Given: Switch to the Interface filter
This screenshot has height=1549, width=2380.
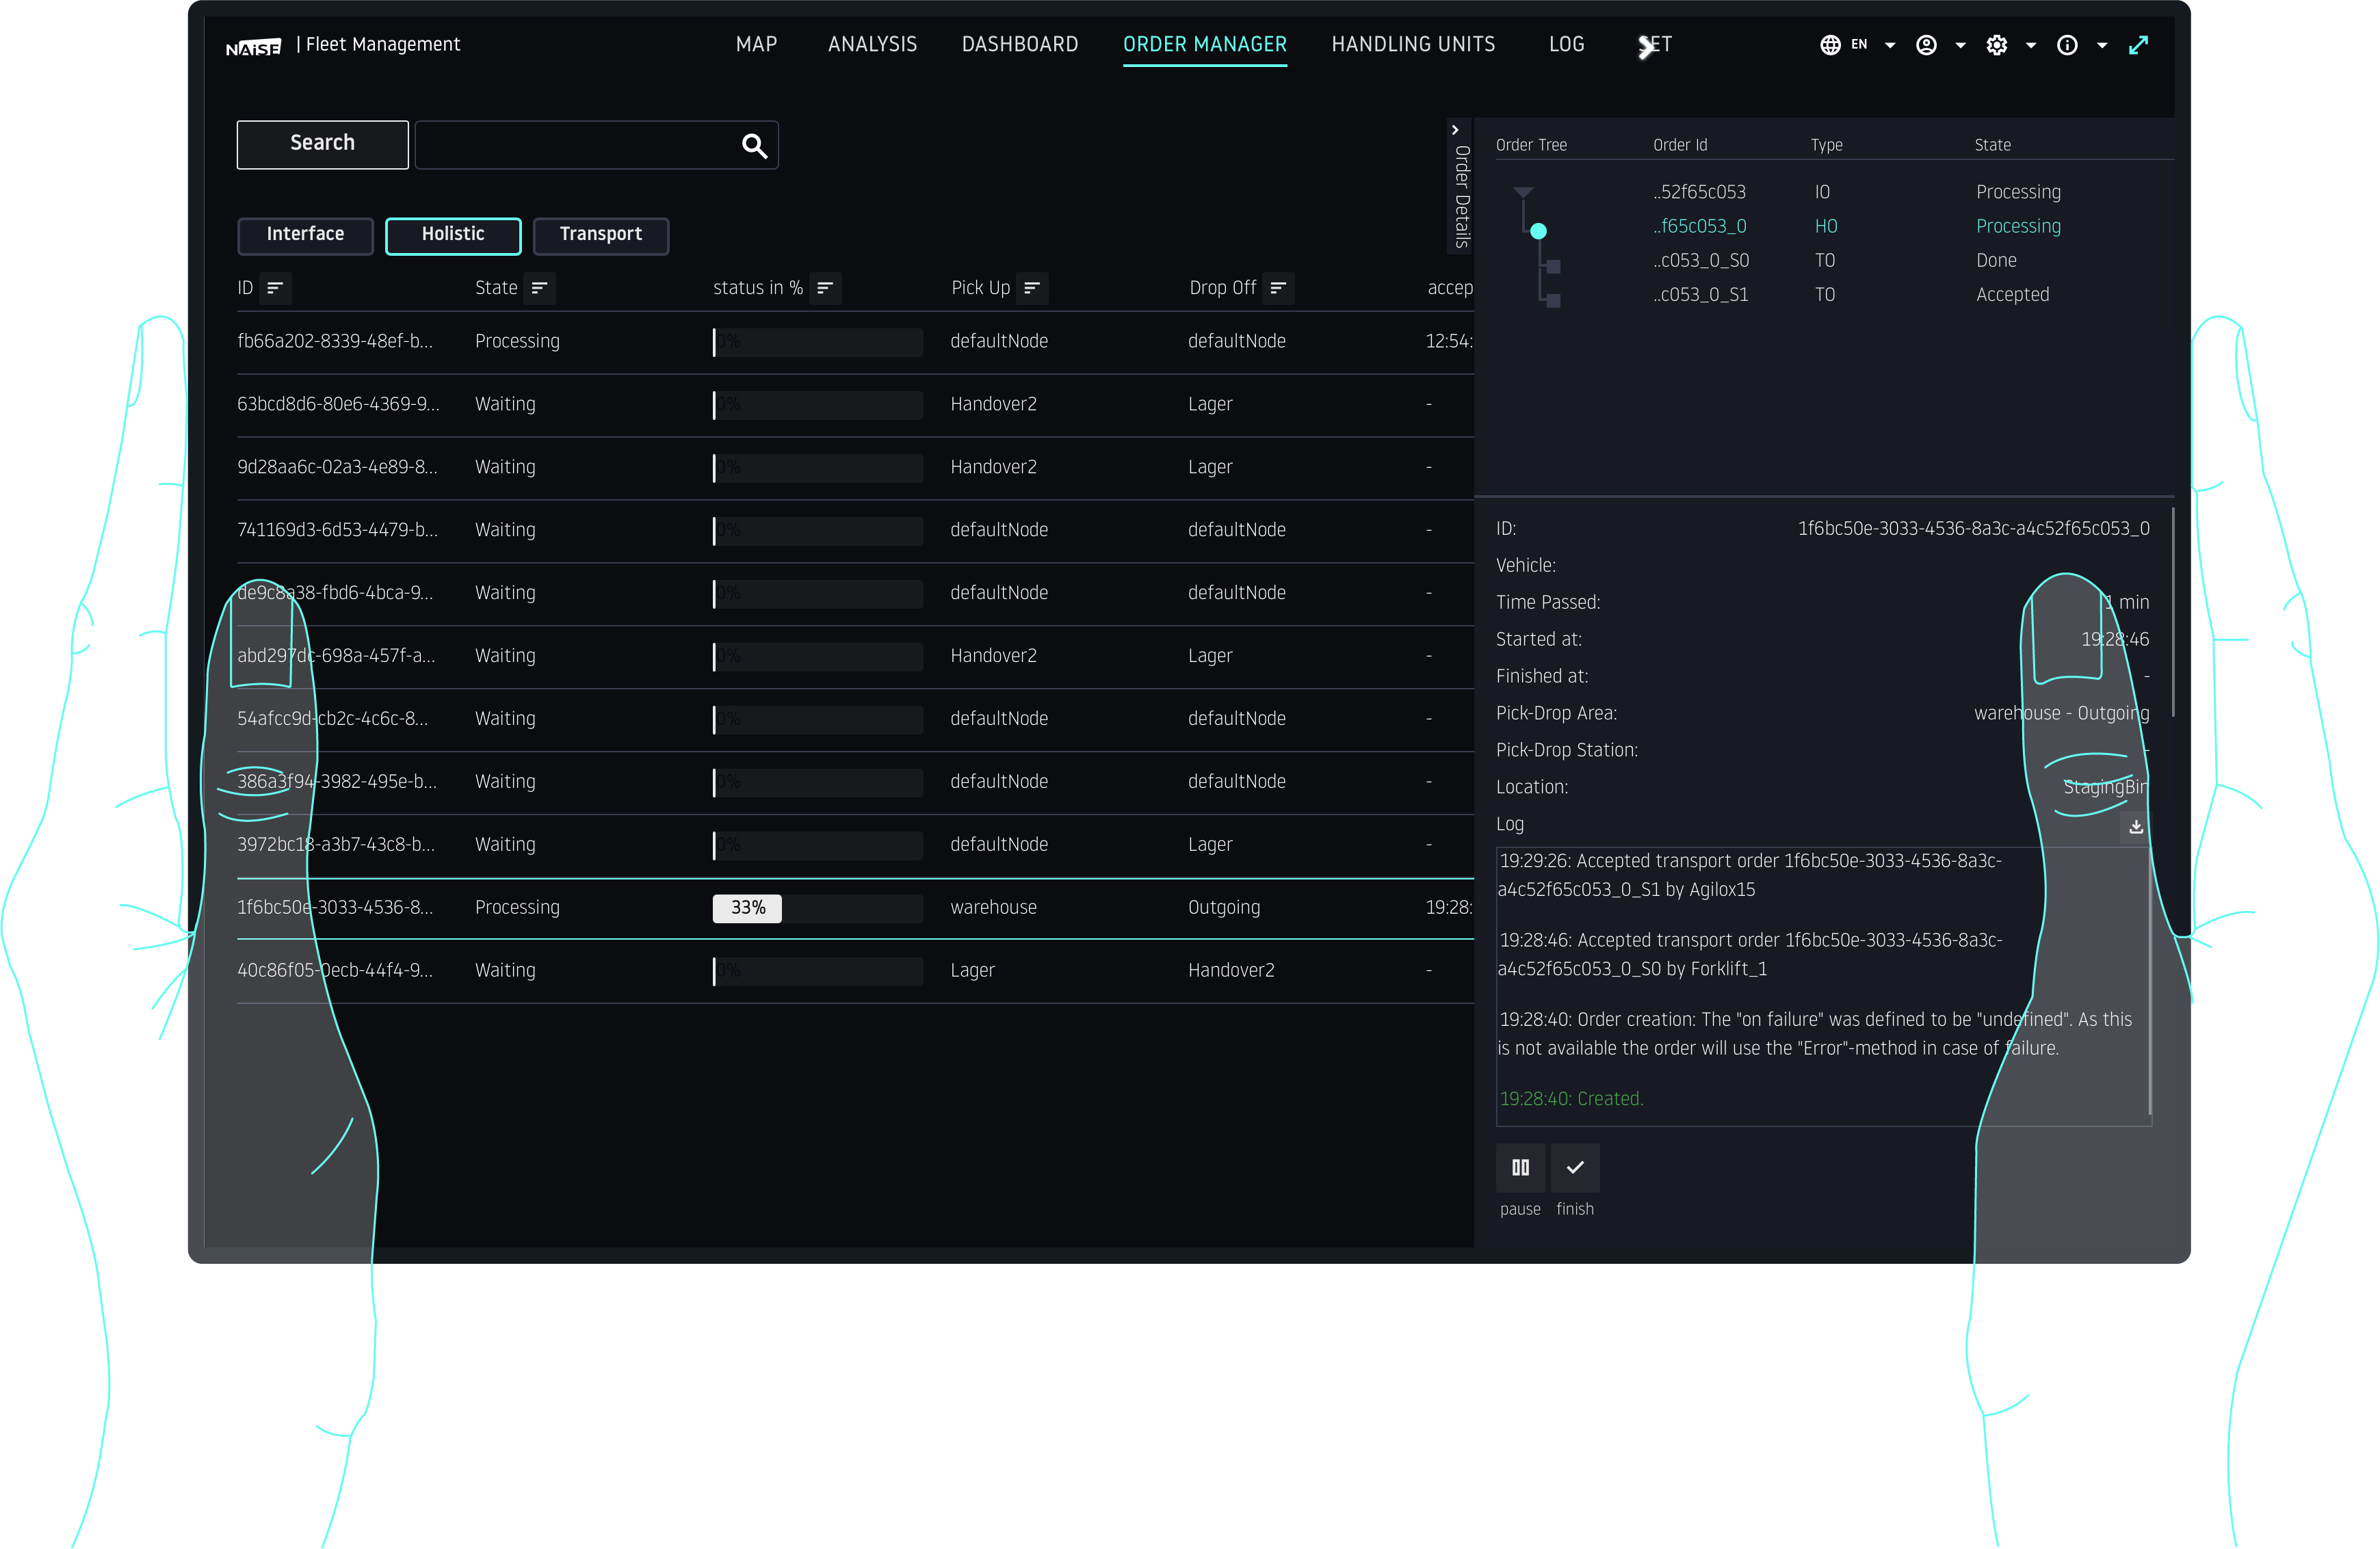Looking at the screenshot, I should (305, 236).
